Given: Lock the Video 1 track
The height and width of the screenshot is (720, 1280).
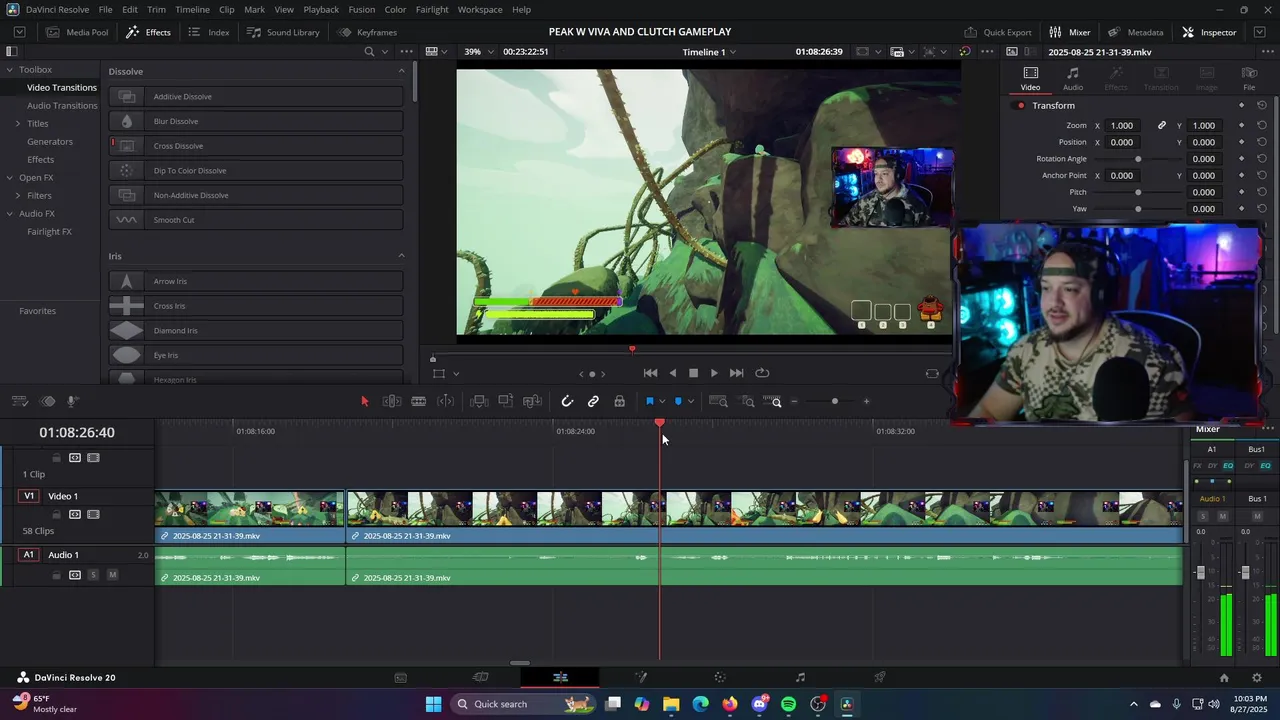Looking at the screenshot, I should tap(56, 514).
